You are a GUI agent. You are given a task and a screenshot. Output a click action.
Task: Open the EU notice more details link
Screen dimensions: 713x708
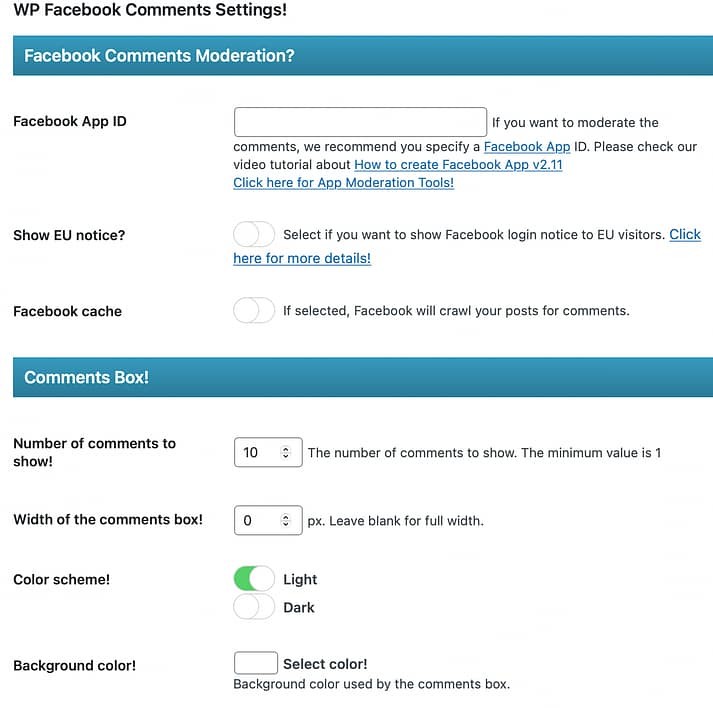click(302, 258)
